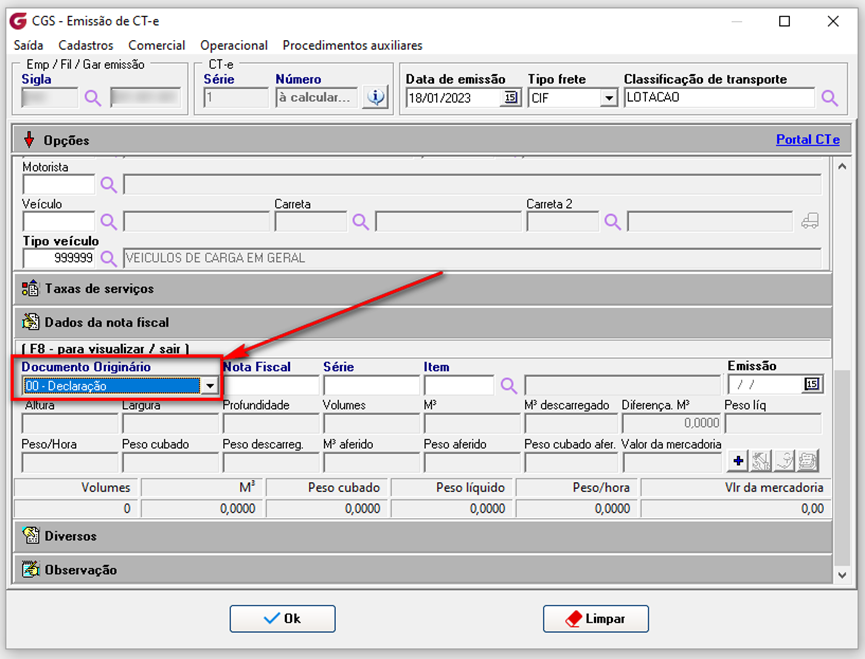Open Tipo frete CIF dropdown
865x659 pixels.
click(608, 98)
